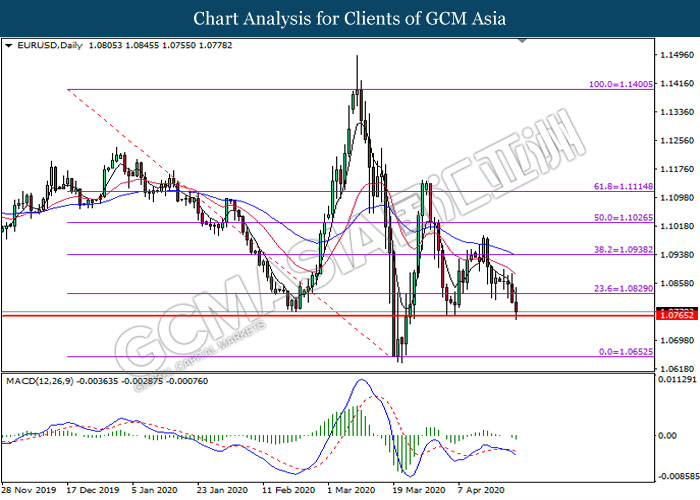Click the MACD(12,26,9) indicator label

[x=40, y=381]
